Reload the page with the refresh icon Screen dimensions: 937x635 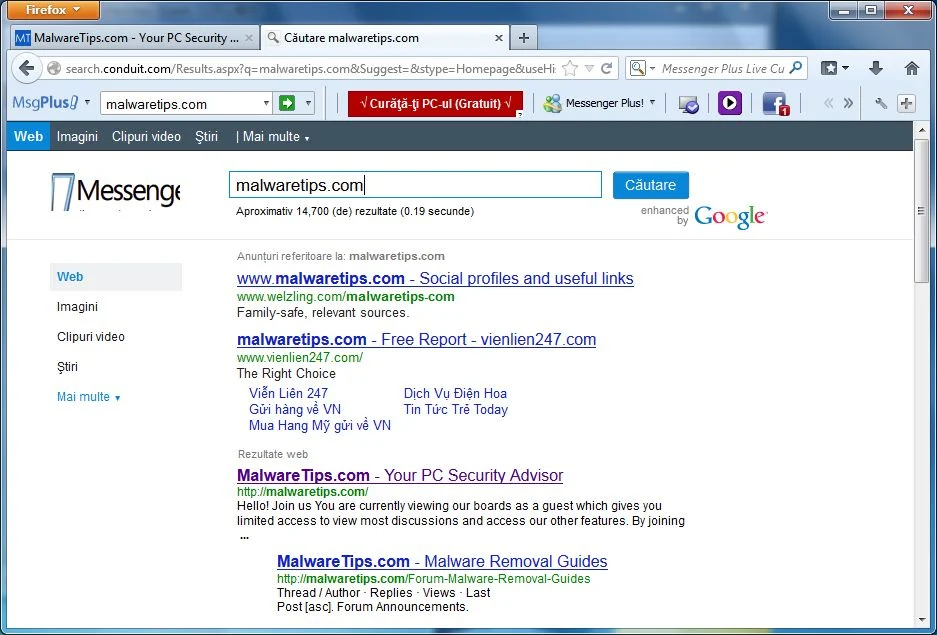(607, 69)
